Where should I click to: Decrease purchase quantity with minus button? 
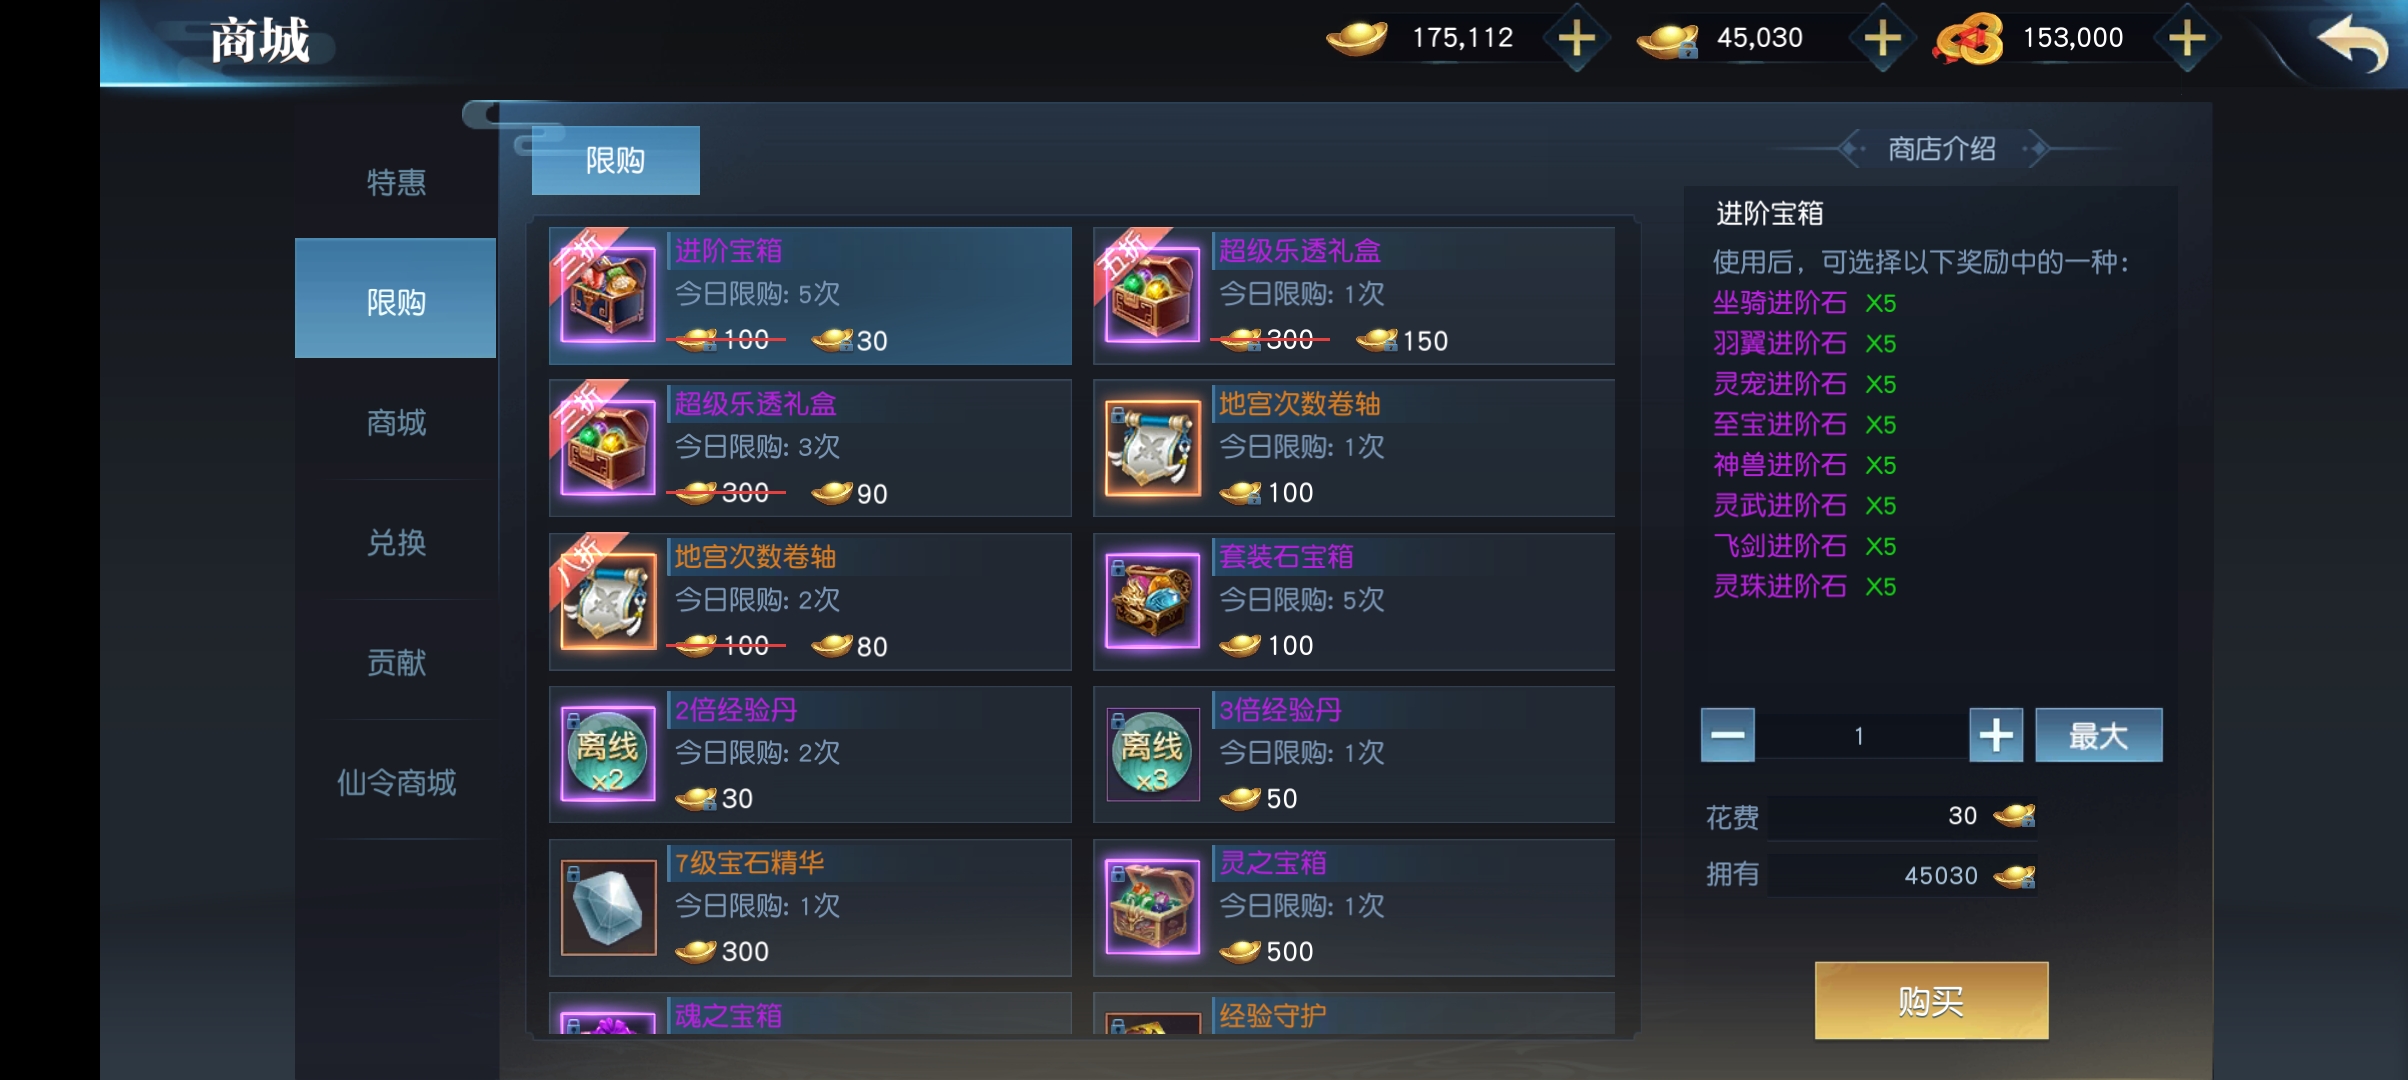coord(1727,735)
